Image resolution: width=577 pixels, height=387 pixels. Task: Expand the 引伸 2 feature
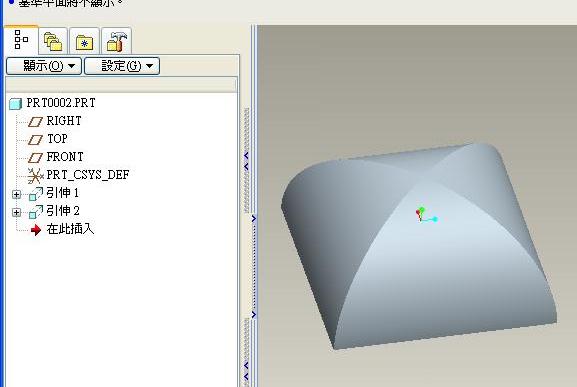pyautogui.click(x=16, y=212)
